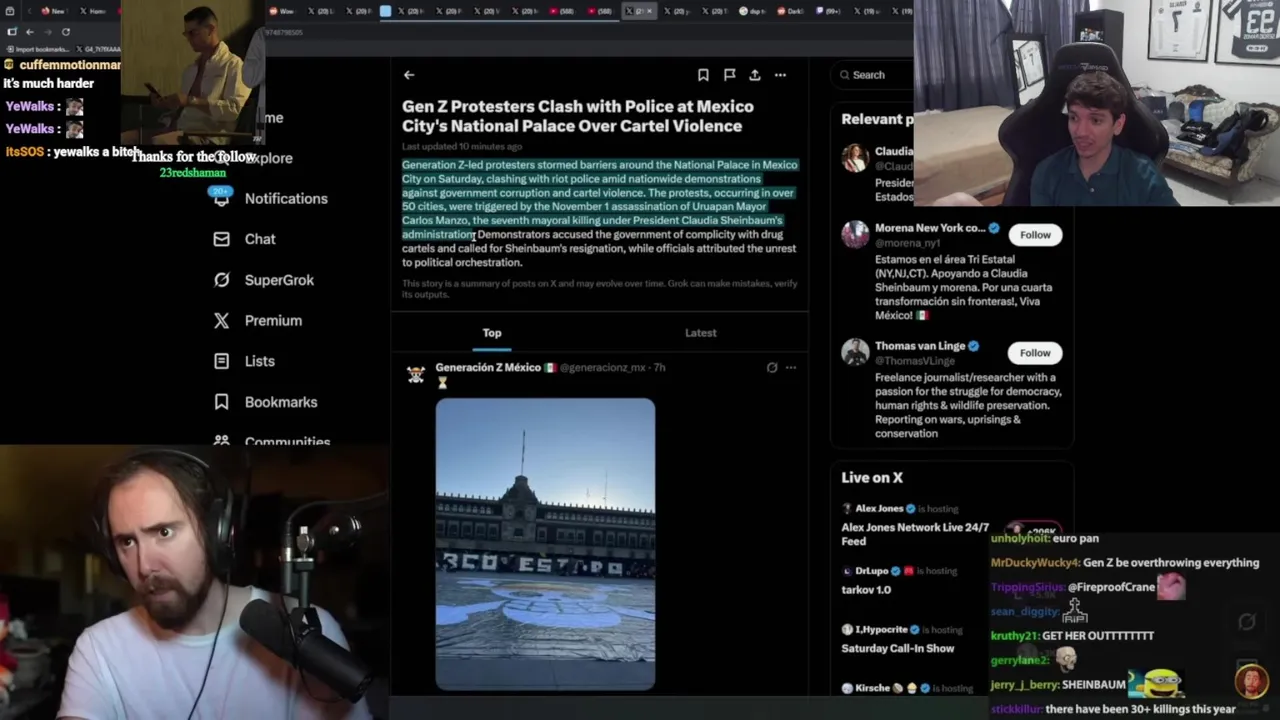The image size is (1280, 720).
Task: Open Bookmarks in X sidebar
Action: (266, 402)
